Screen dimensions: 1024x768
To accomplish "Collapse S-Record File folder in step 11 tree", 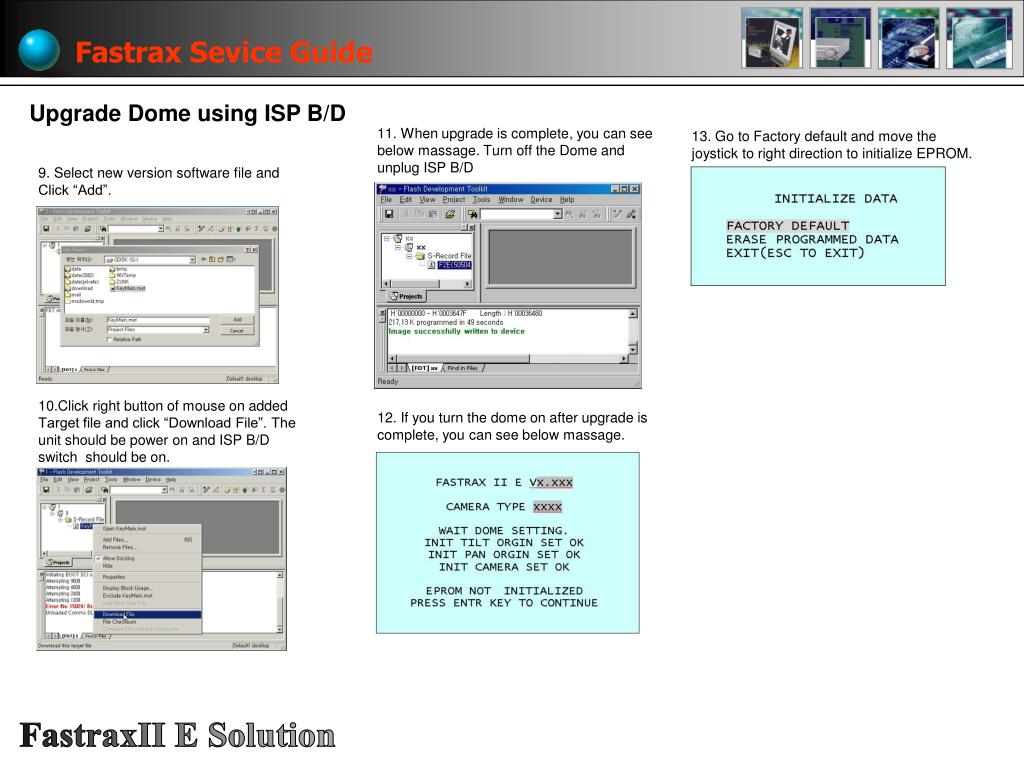I will click(x=409, y=256).
